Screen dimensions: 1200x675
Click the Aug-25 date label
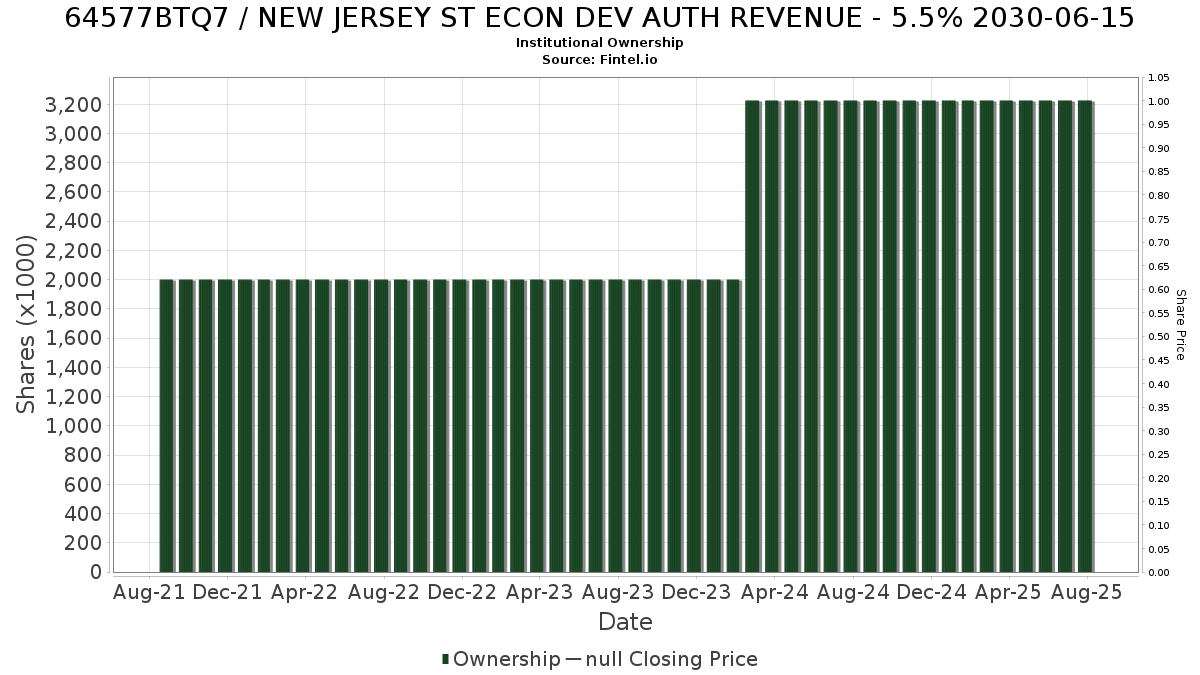coord(1087,592)
